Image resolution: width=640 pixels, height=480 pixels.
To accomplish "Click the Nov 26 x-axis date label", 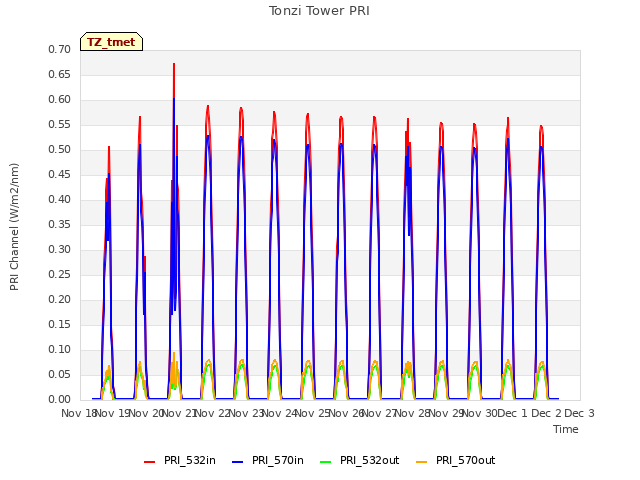I will 346,413.
